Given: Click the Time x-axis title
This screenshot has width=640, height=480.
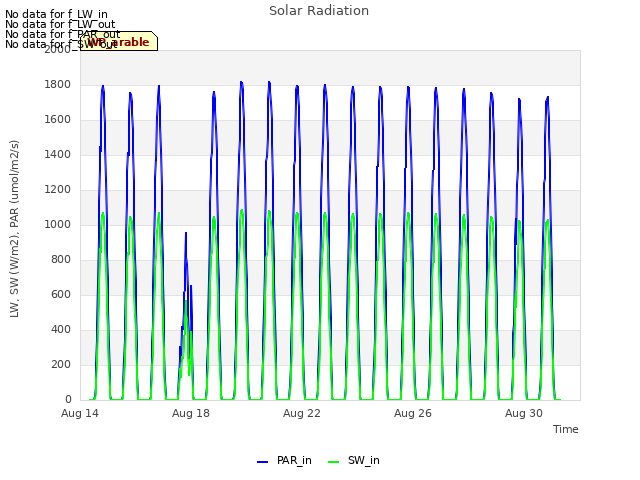Looking at the screenshot, I should (565, 429).
